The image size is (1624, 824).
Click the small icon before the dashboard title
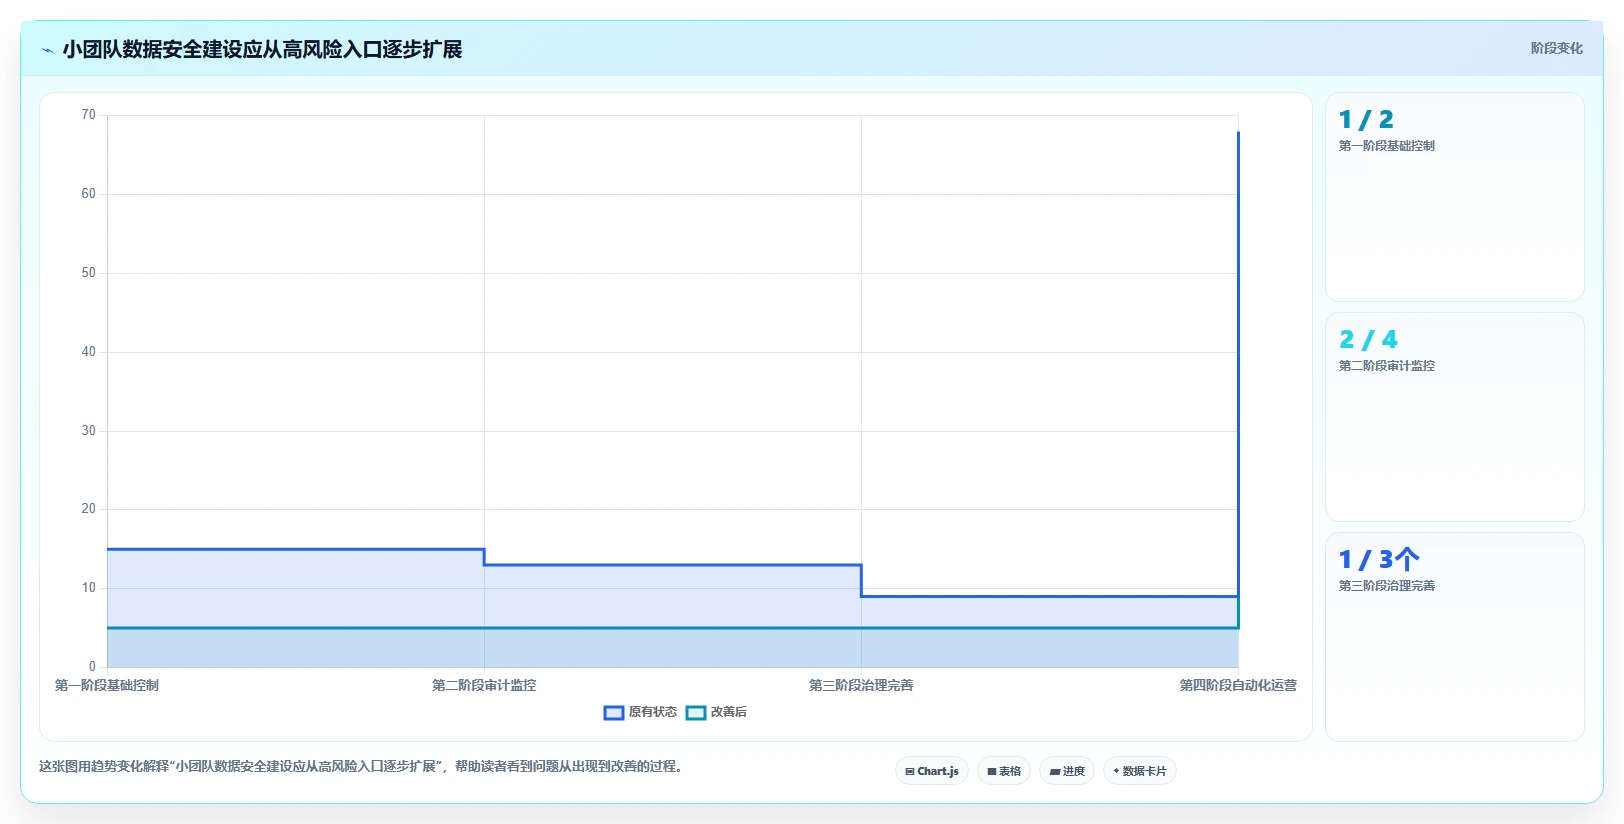point(47,50)
